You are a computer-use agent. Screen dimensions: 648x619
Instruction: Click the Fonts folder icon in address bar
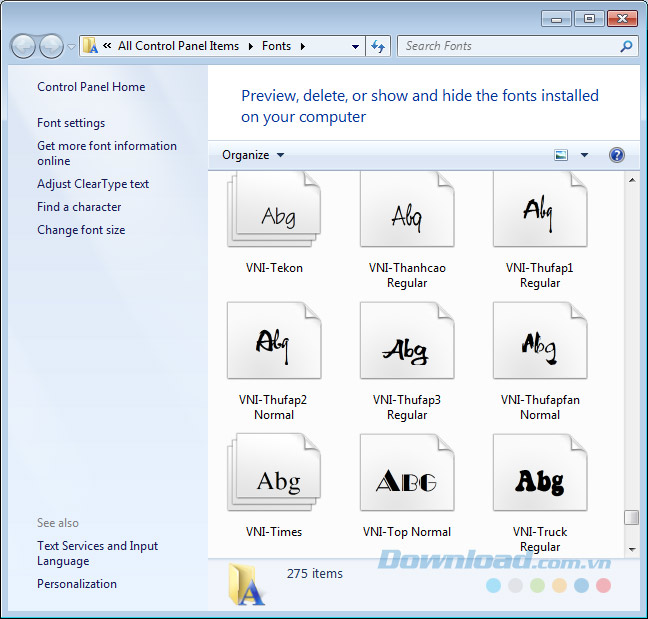click(x=90, y=45)
